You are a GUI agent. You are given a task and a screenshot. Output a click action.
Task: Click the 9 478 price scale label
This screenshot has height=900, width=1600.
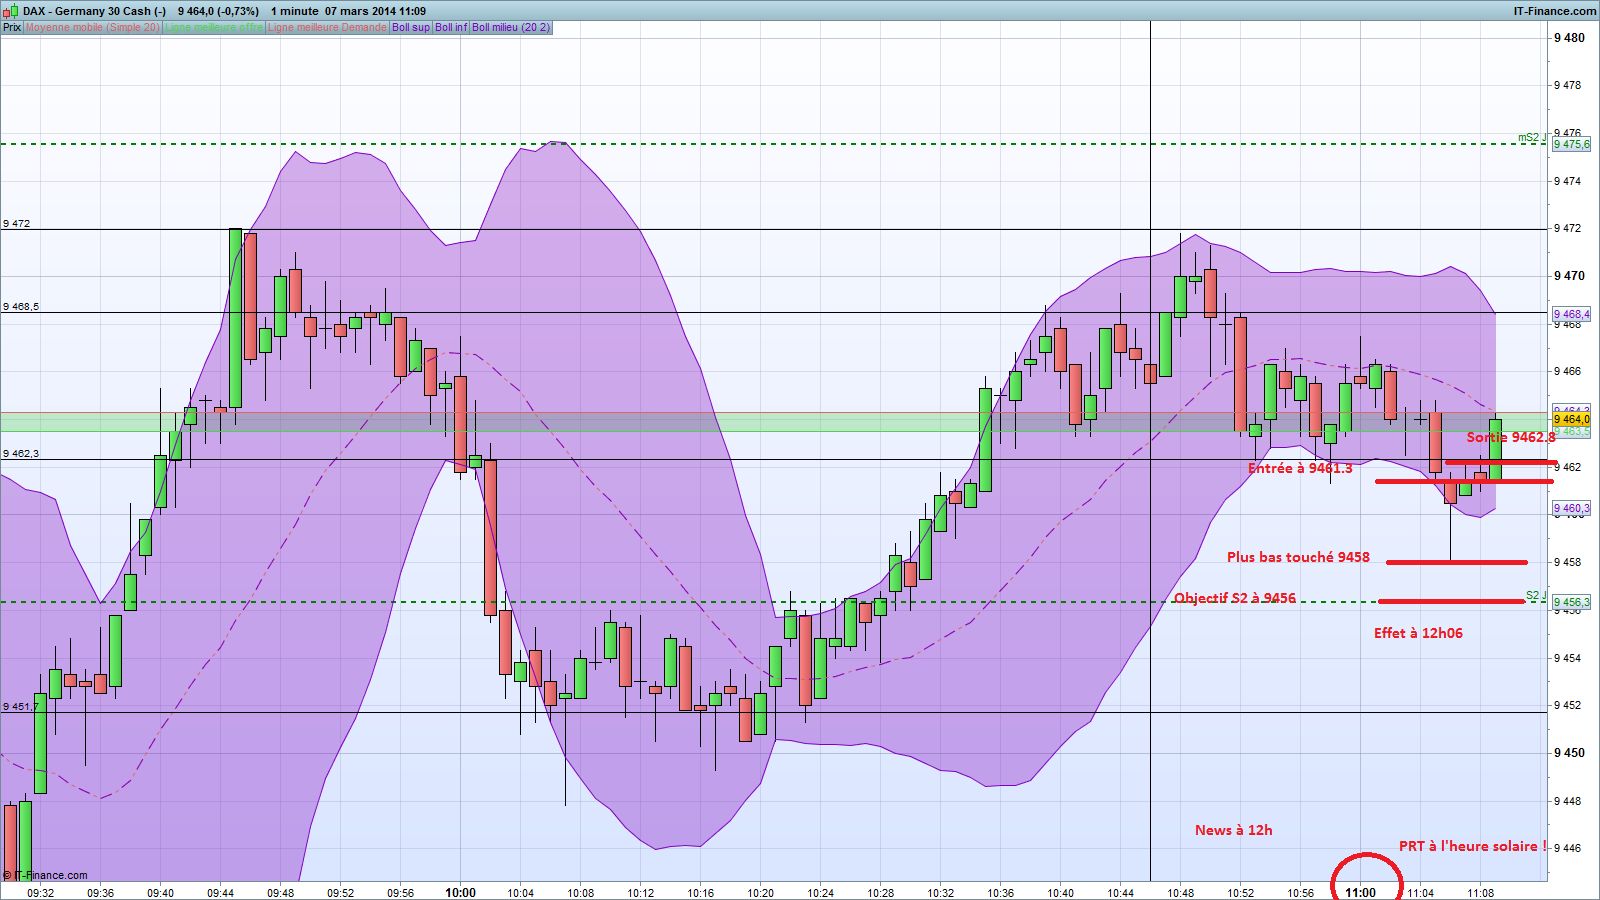pos(1568,85)
